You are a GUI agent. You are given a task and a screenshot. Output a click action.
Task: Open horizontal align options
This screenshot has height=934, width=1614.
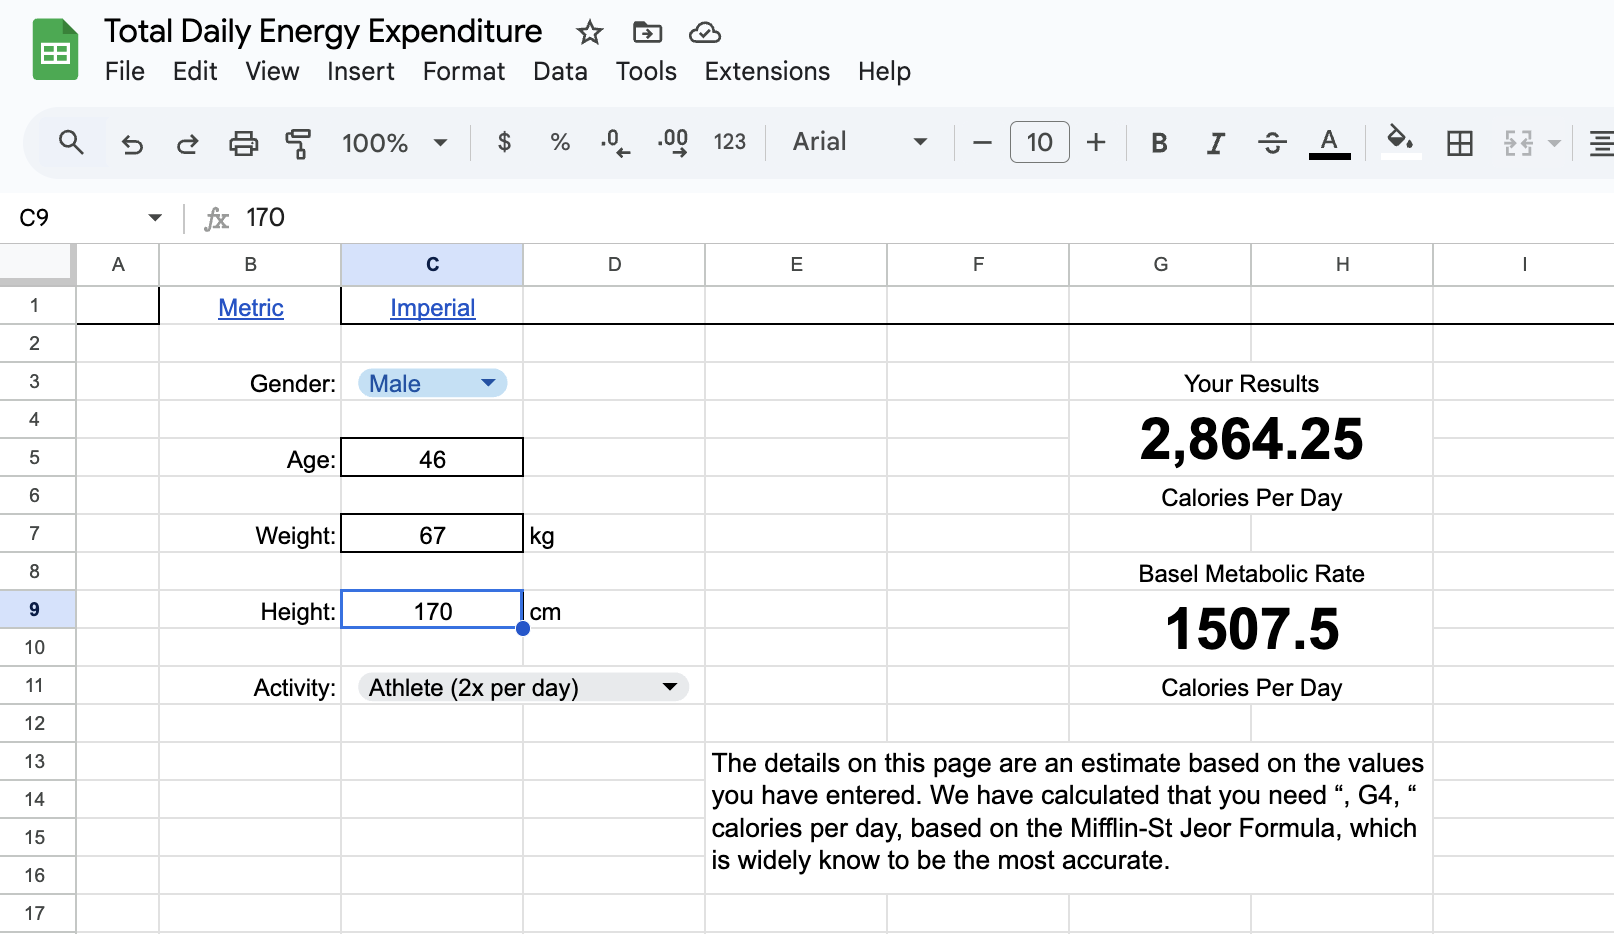click(x=1602, y=143)
